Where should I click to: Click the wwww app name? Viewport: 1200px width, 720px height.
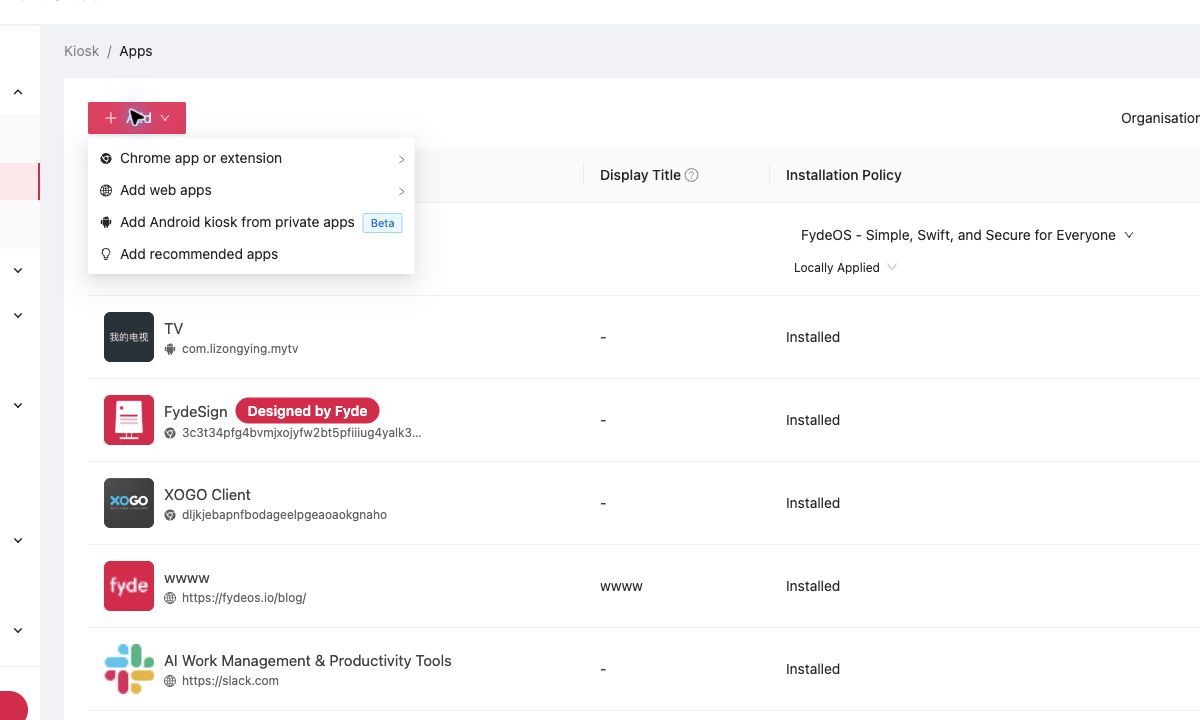coord(187,578)
